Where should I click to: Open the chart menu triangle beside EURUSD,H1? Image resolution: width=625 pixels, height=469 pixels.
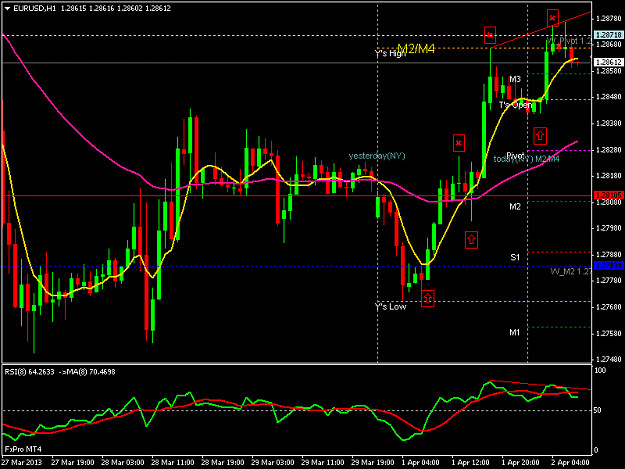[x=7, y=8]
